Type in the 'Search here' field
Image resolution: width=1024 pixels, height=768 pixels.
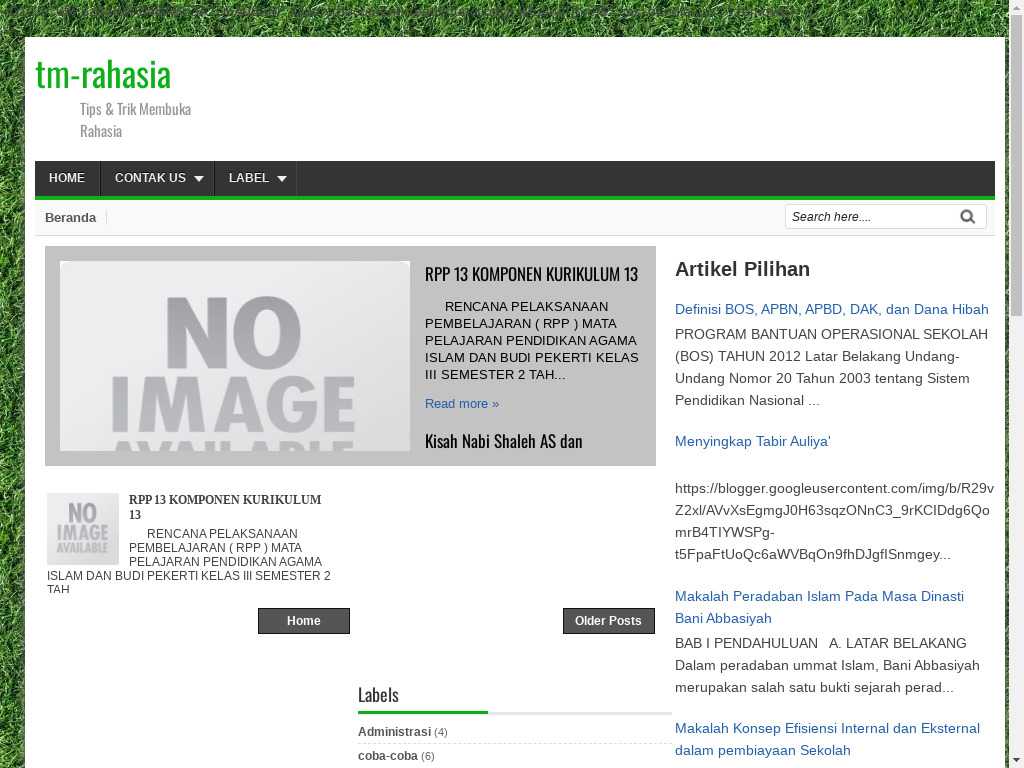[x=866, y=217]
